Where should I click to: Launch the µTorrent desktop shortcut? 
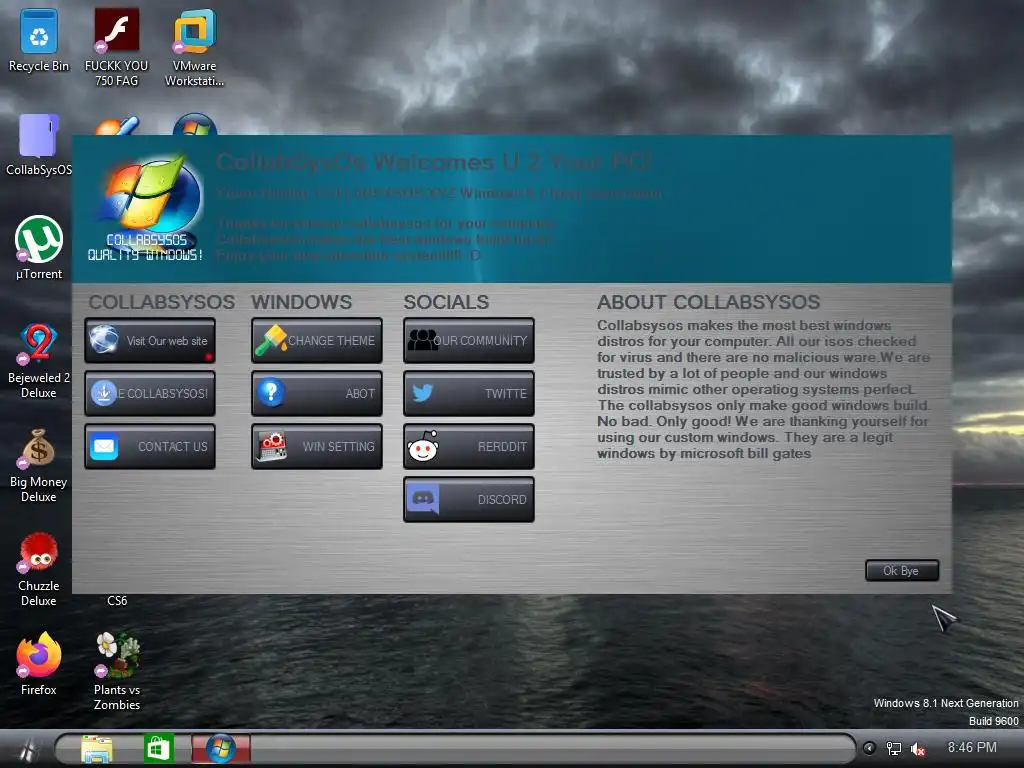tap(39, 248)
